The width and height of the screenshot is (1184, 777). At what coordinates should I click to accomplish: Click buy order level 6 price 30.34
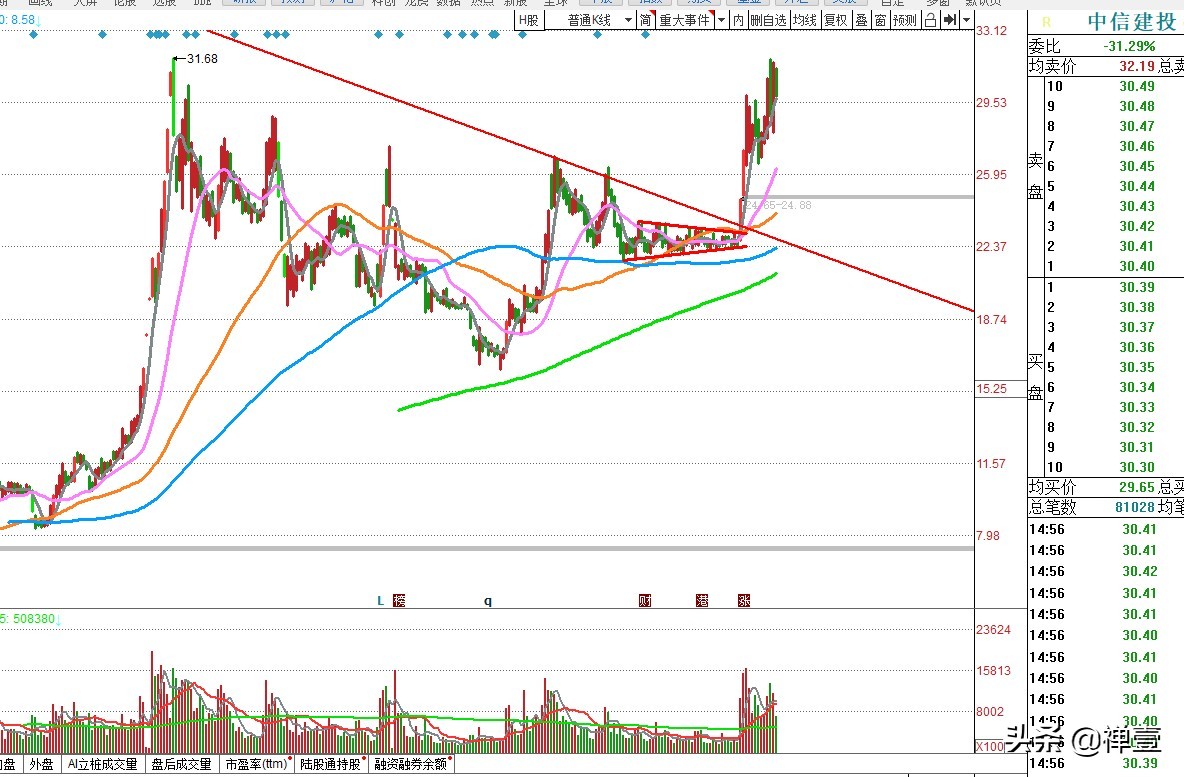coord(1136,387)
